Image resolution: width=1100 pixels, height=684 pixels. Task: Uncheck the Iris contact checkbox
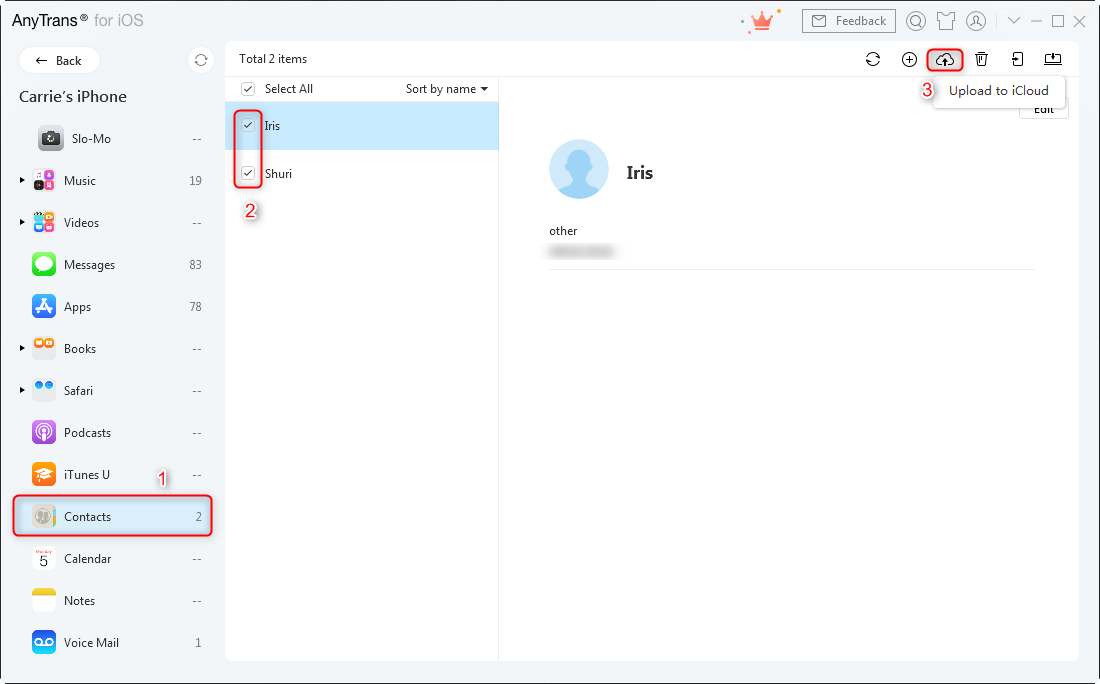point(248,125)
